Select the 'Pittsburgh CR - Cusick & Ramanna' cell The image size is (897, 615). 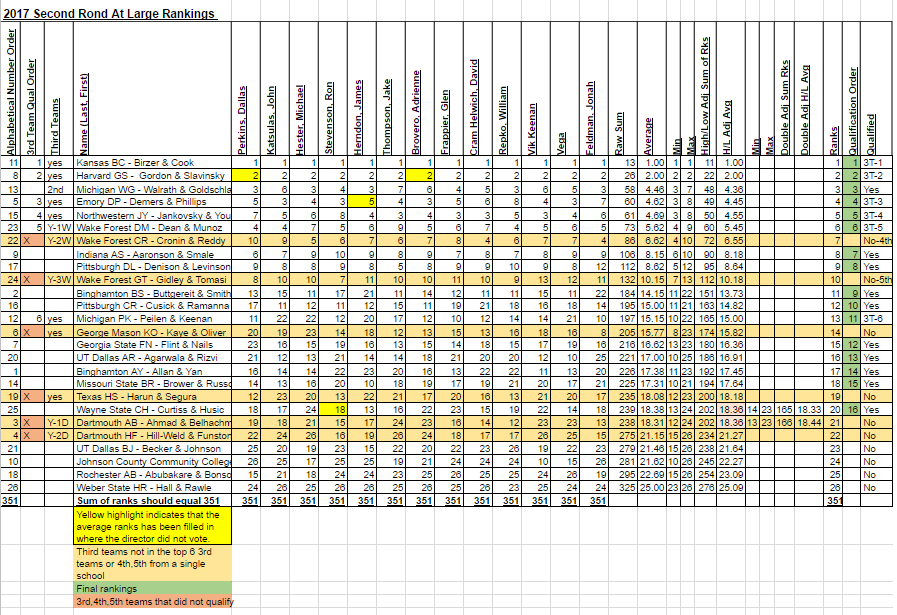click(152, 305)
